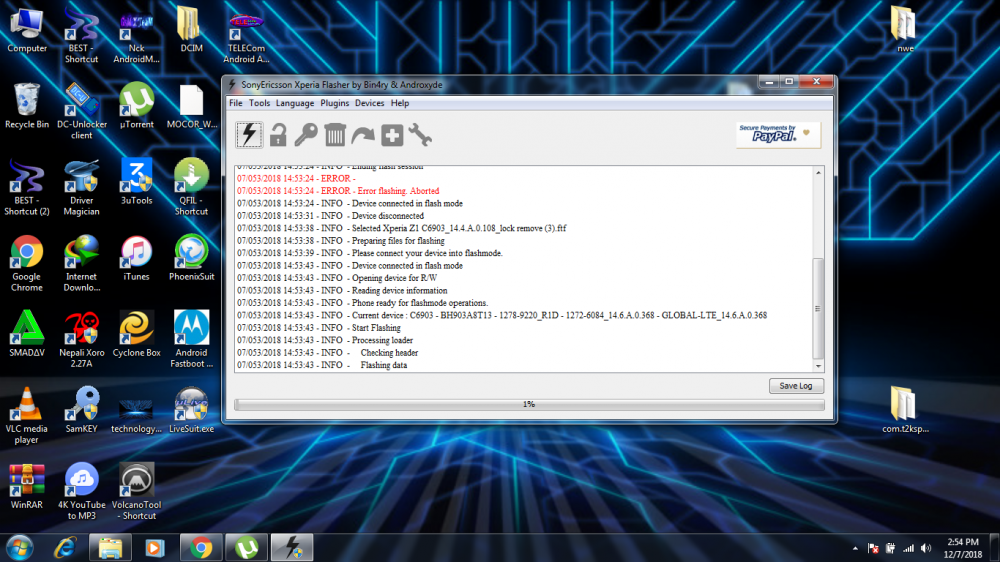
Task: Select the Recycle Bin desktop icon
Action: click(27, 106)
